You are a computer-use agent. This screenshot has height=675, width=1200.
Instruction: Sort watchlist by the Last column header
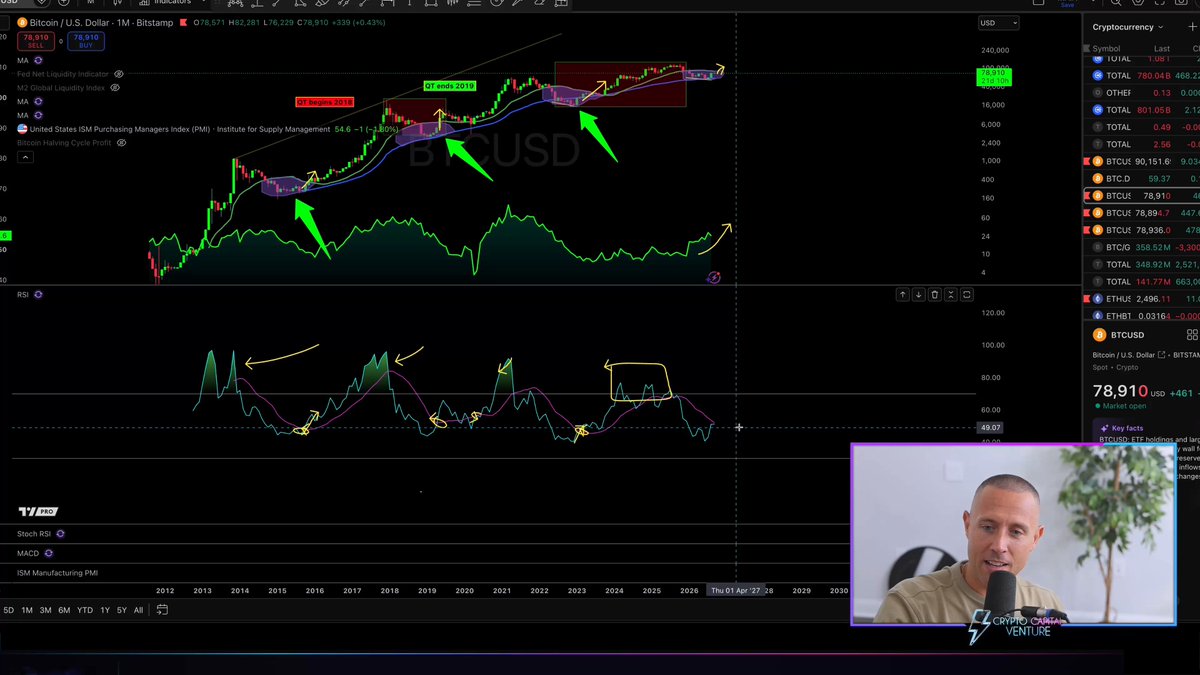click(x=1162, y=48)
